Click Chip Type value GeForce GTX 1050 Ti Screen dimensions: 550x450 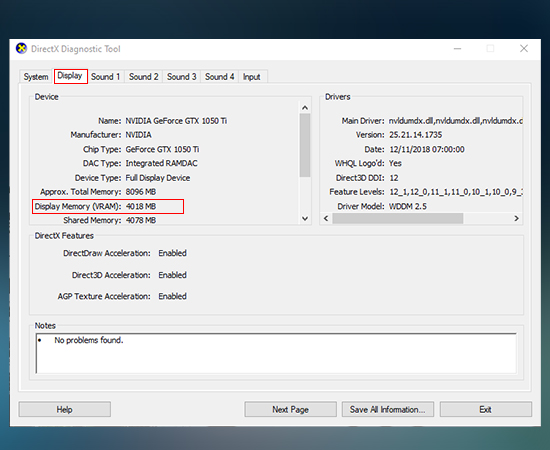pos(162,149)
